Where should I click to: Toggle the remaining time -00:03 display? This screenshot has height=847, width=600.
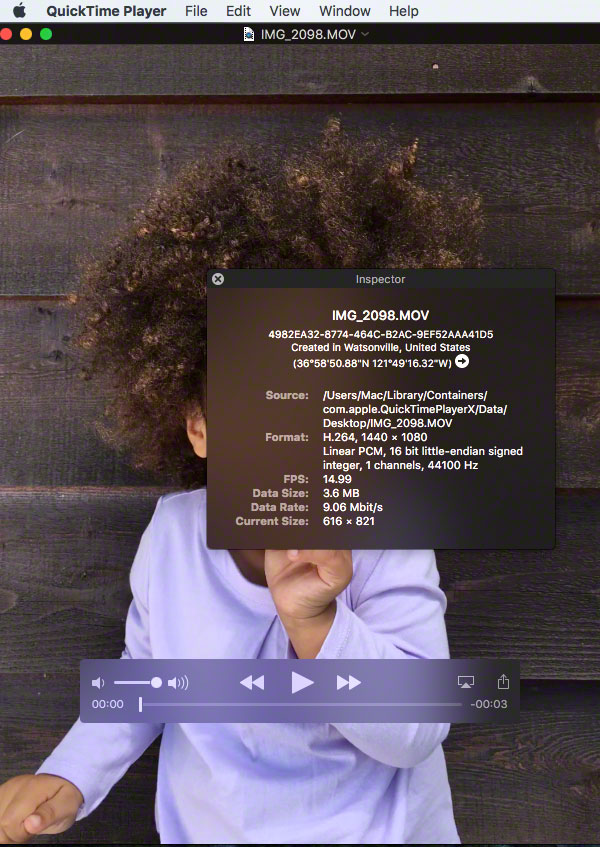point(488,704)
